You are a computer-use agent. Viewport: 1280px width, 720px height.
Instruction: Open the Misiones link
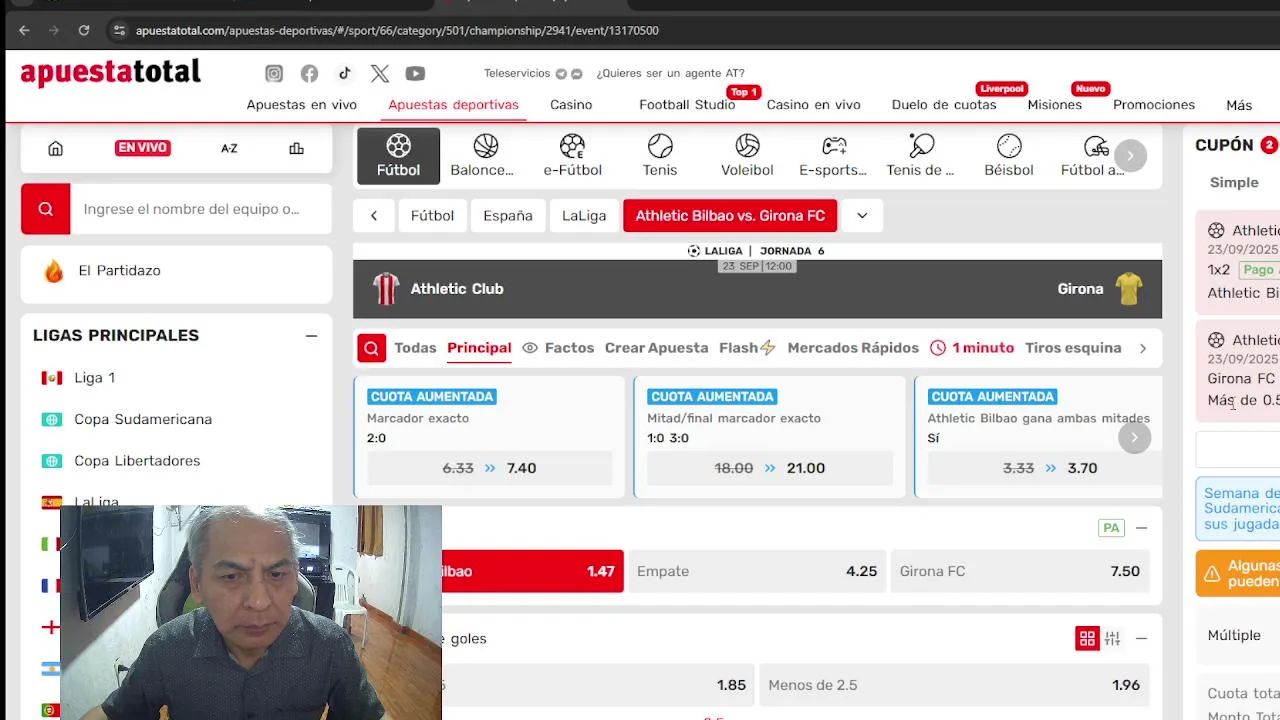(1054, 105)
